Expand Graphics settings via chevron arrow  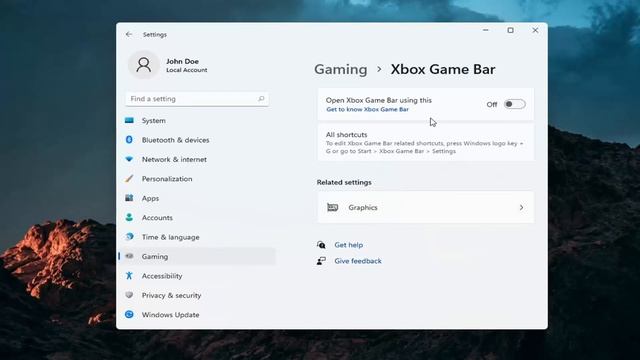click(521, 208)
